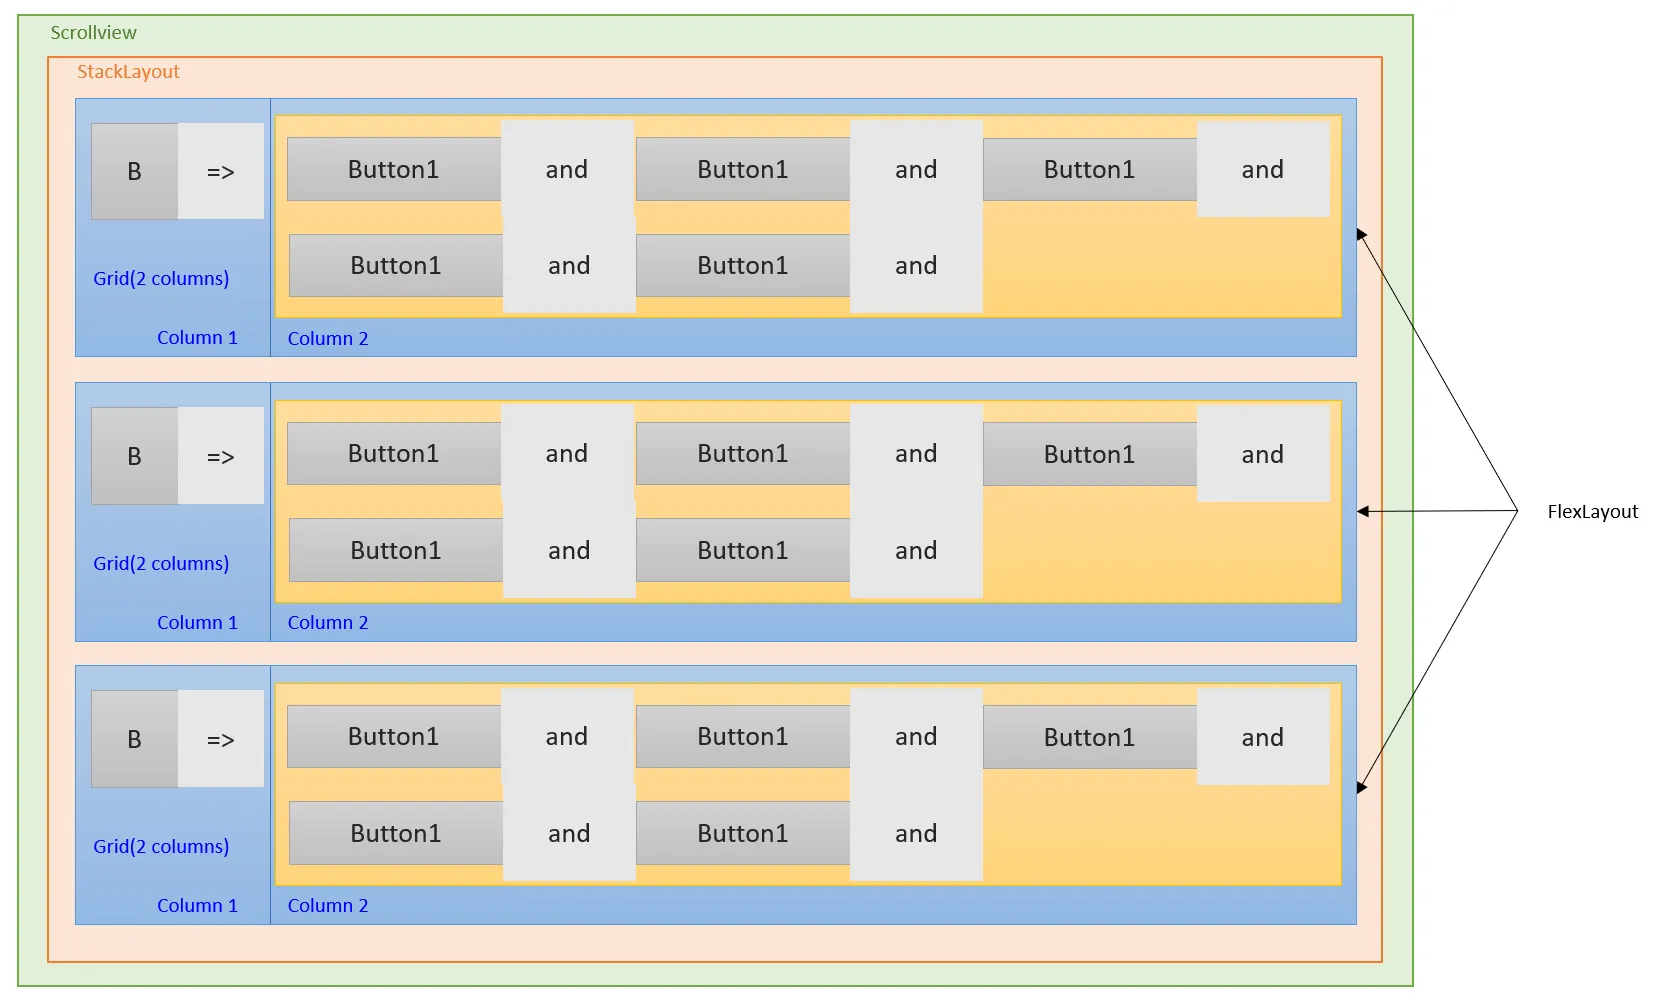Screen dimensions: 1658x1001
Task: Click third Button1 in middle grid's upper row
Action: (1090, 454)
